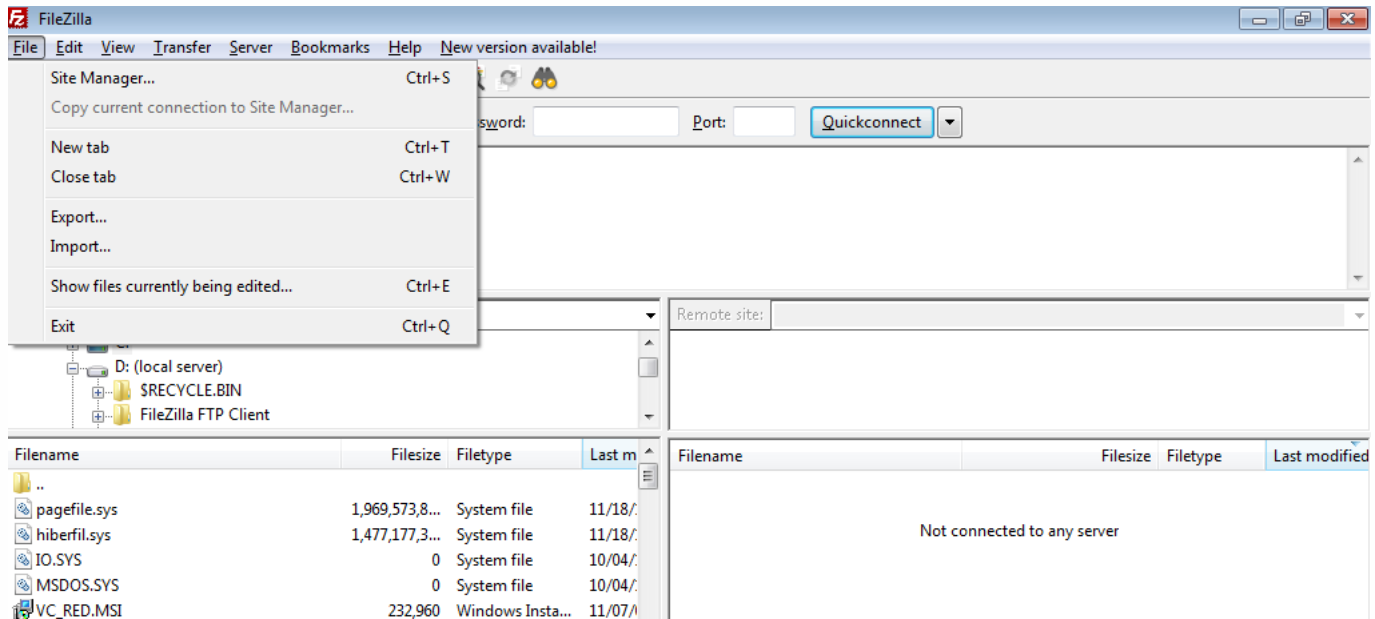
Task: Sort remote list by Last modified column
Action: click(x=1318, y=456)
